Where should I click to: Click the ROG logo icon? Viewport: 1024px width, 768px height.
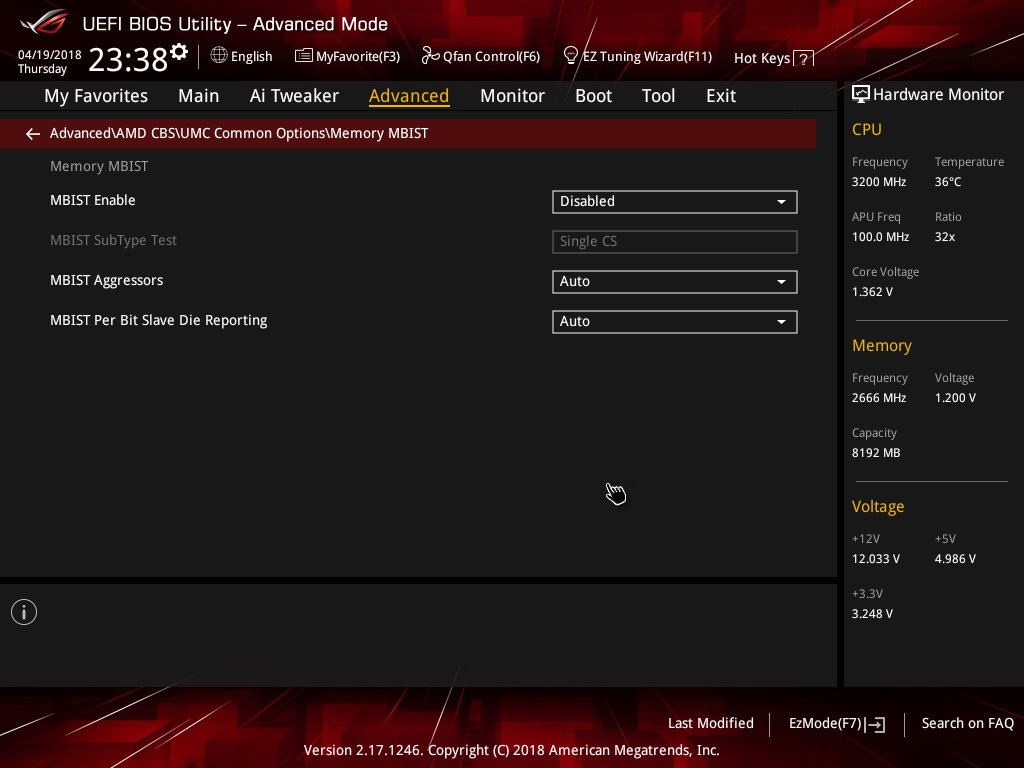click(43, 22)
